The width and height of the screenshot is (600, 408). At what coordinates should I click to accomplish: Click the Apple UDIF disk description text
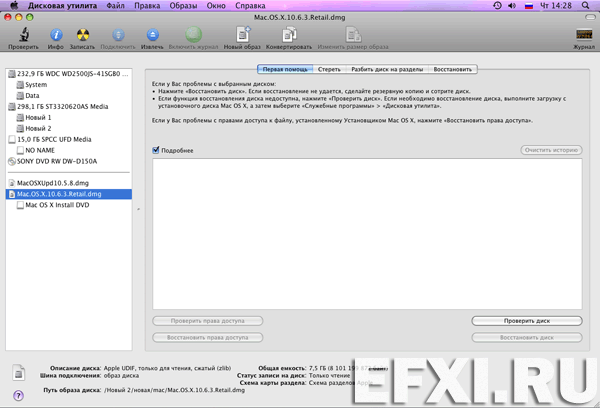(167, 368)
